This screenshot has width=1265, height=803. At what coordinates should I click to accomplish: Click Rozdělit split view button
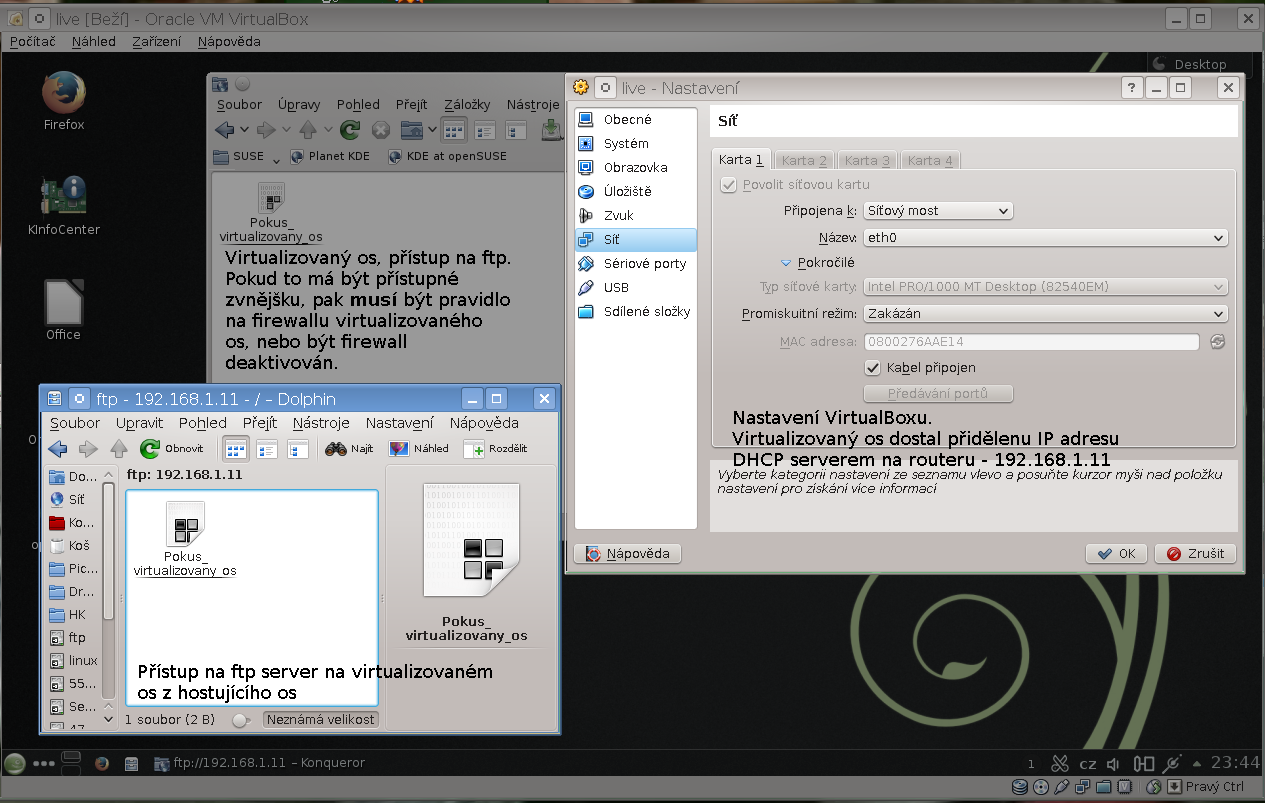[495, 449]
